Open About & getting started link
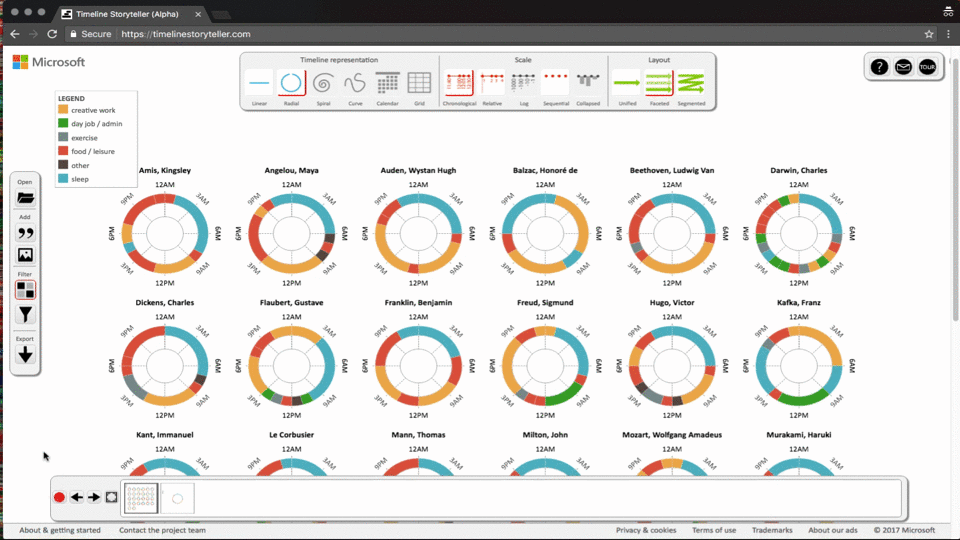The width and height of the screenshot is (960, 540). coord(60,530)
